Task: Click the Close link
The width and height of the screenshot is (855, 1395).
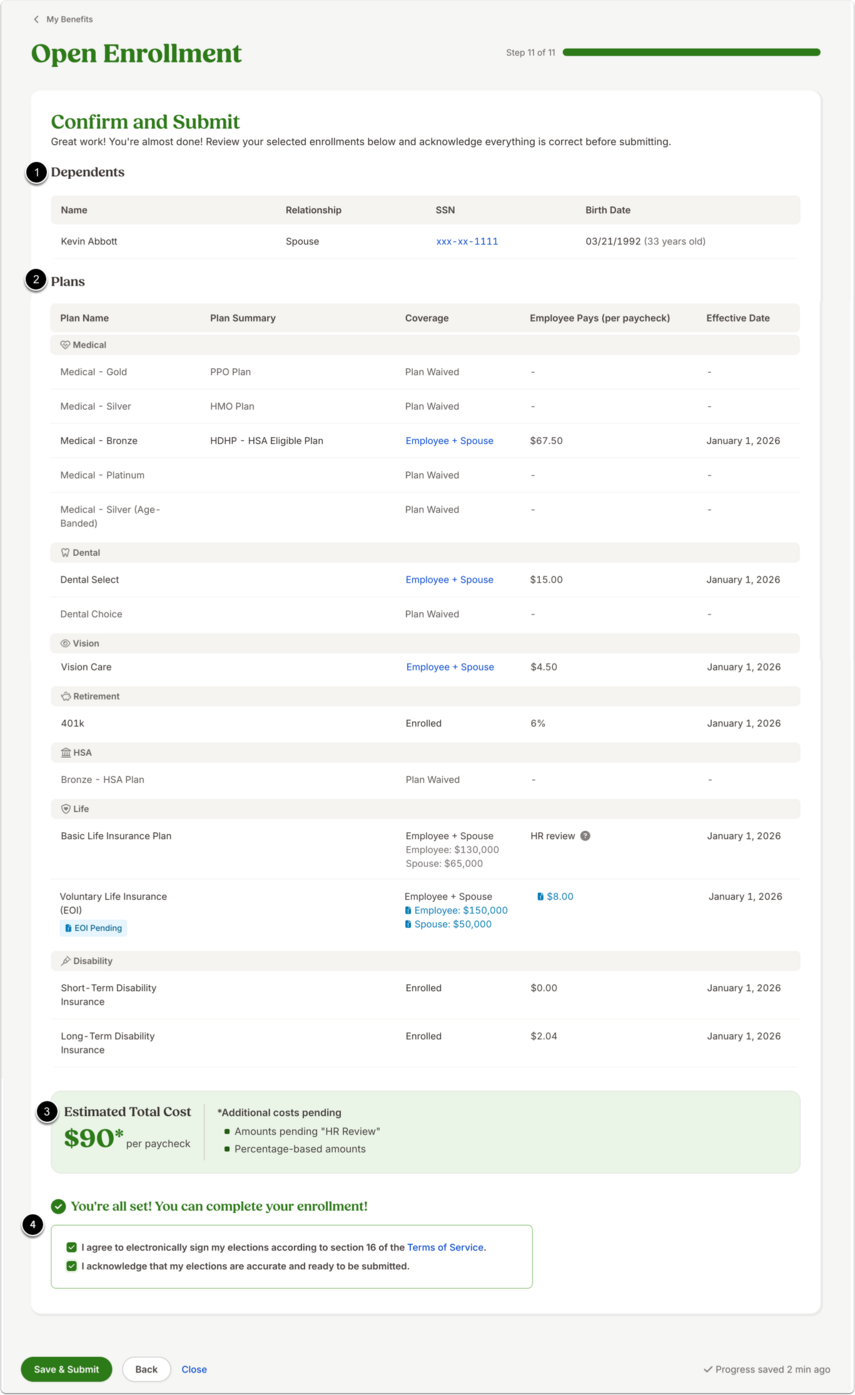Action: [194, 1369]
